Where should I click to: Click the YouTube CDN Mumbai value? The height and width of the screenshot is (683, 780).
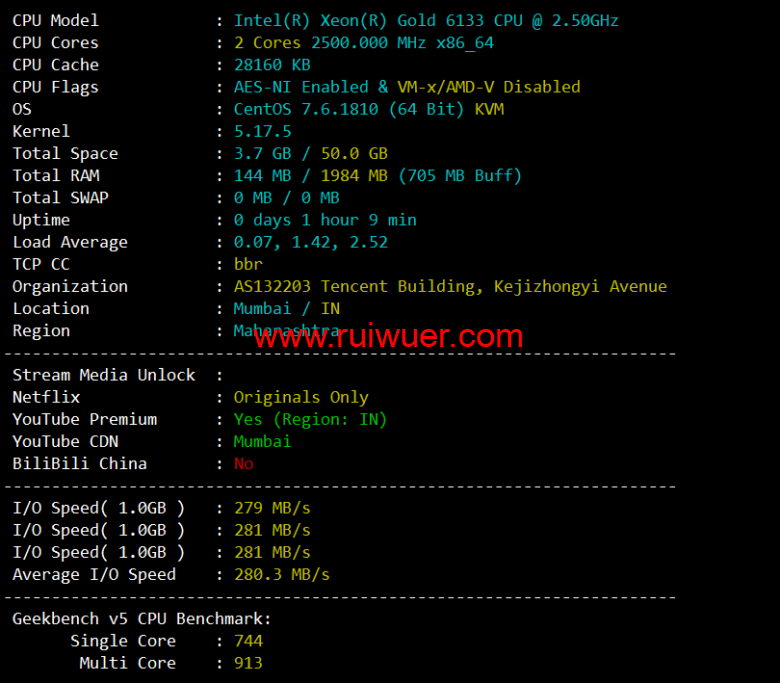[262, 442]
